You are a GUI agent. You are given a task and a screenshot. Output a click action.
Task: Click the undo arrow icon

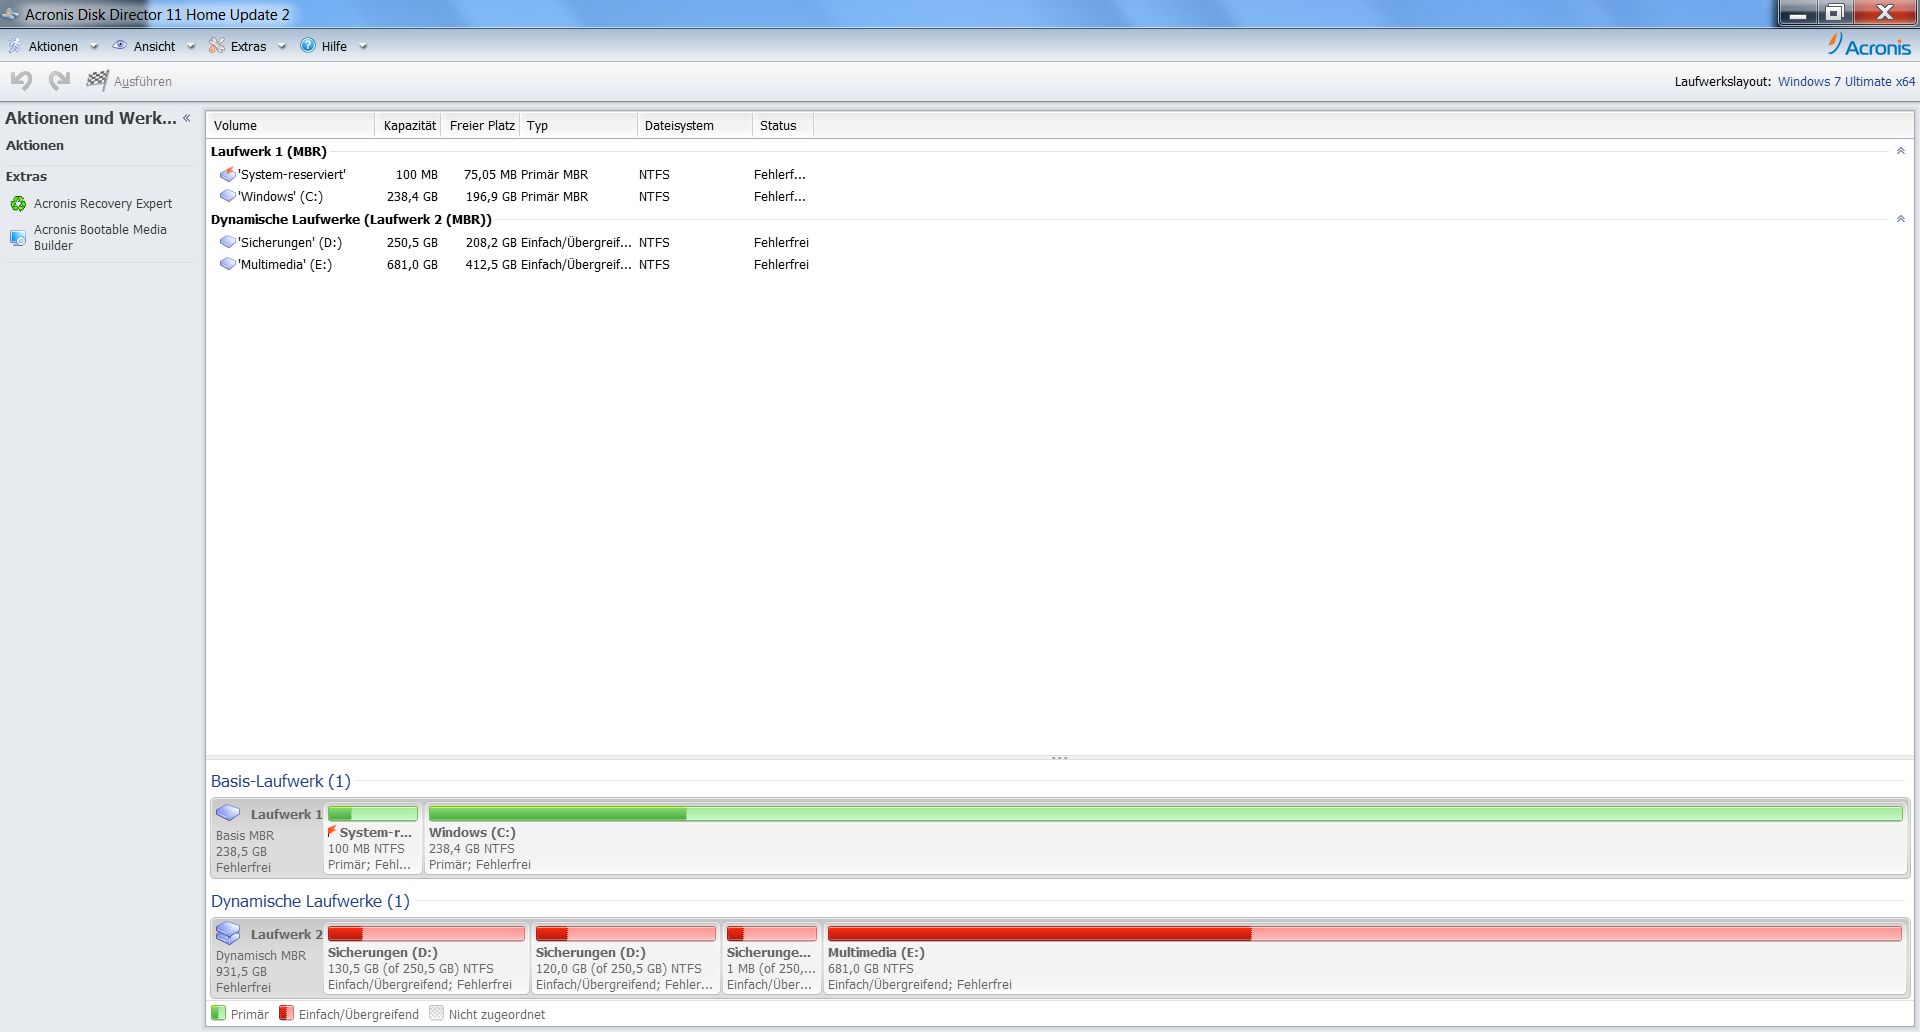(x=22, y=80)
